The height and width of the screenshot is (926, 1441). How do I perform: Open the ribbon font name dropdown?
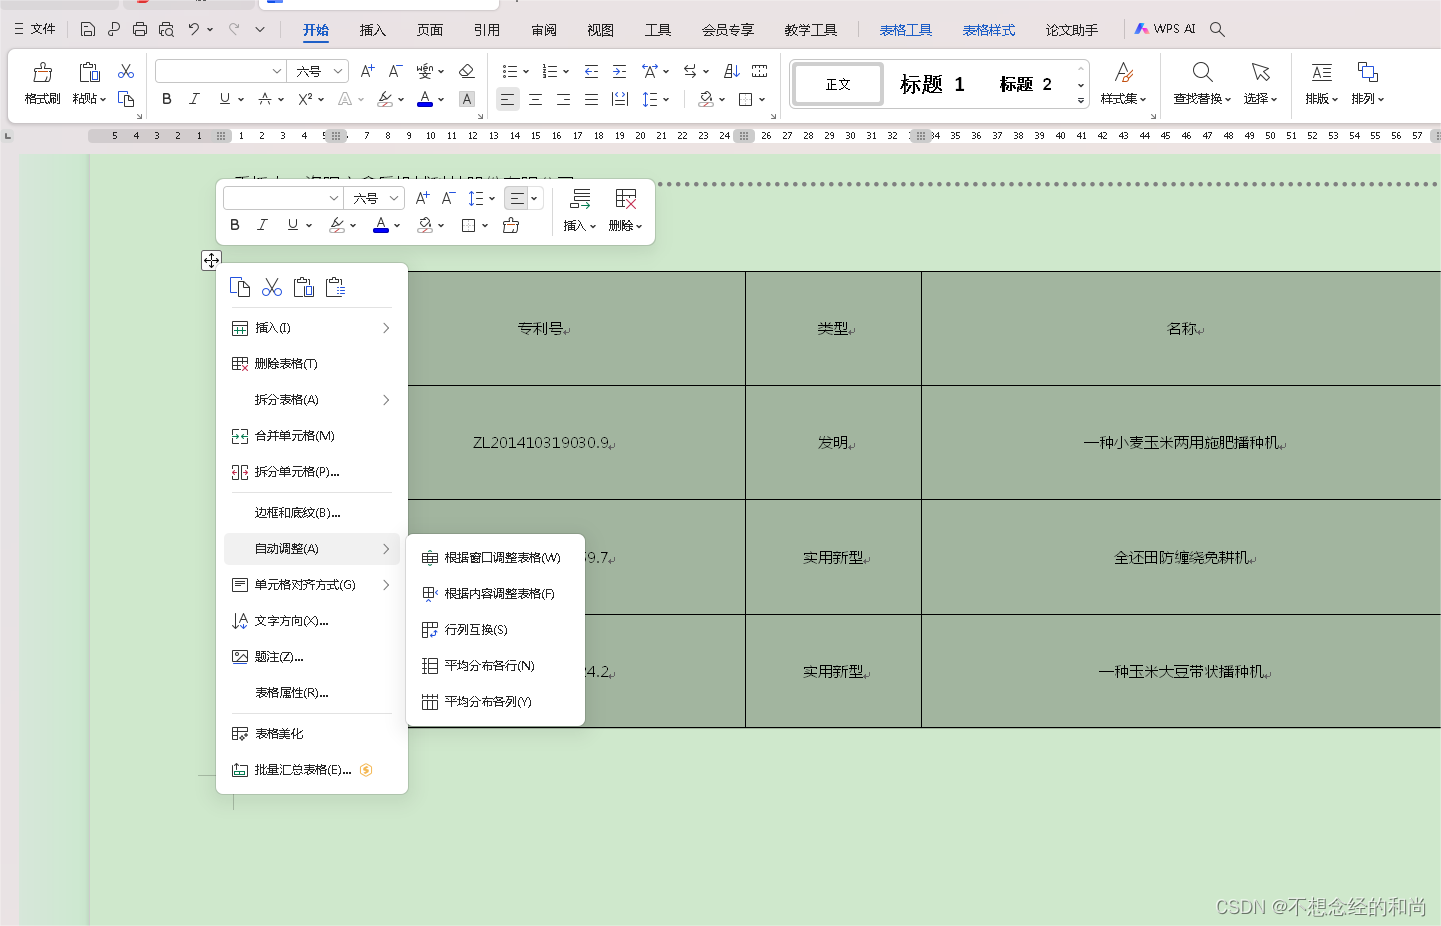point(277,71)
